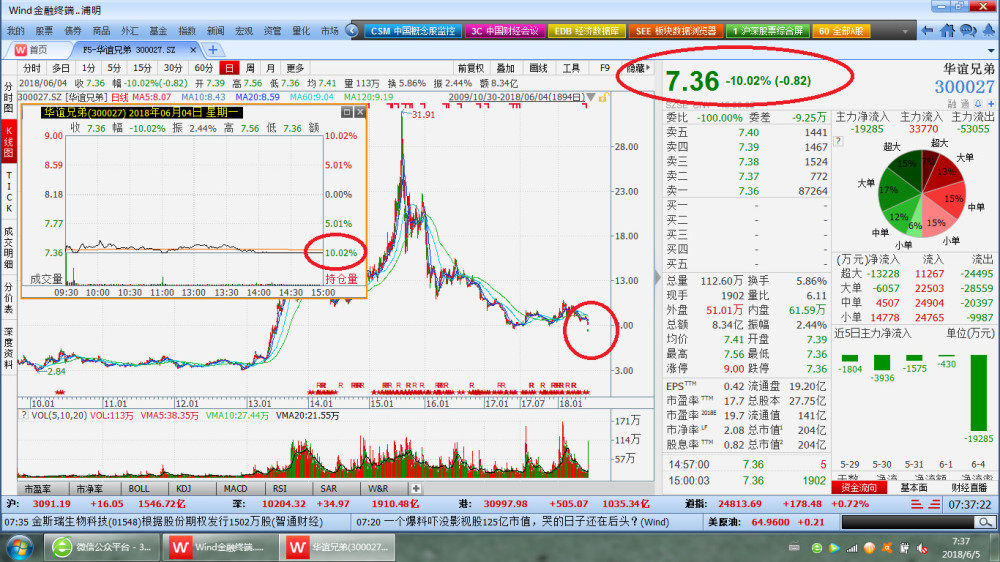Click the alert bell icon at top right

[989, 30]
